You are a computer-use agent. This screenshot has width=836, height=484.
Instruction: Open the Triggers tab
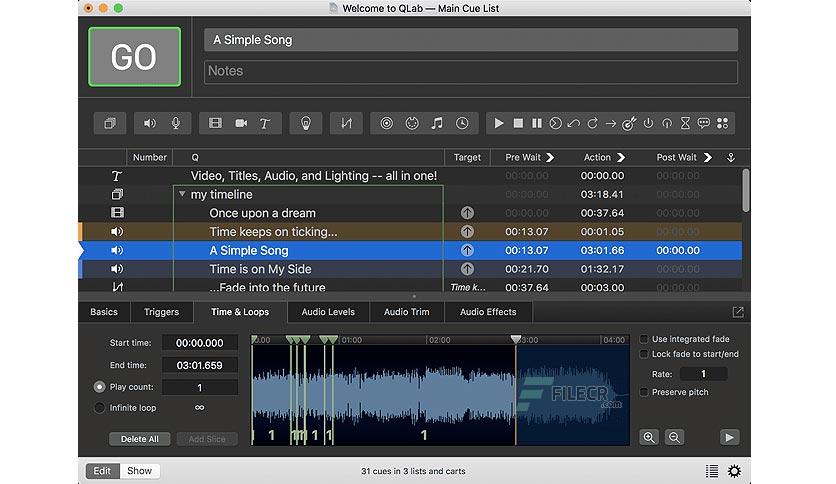pyautogui.click(x=162, y=312)
